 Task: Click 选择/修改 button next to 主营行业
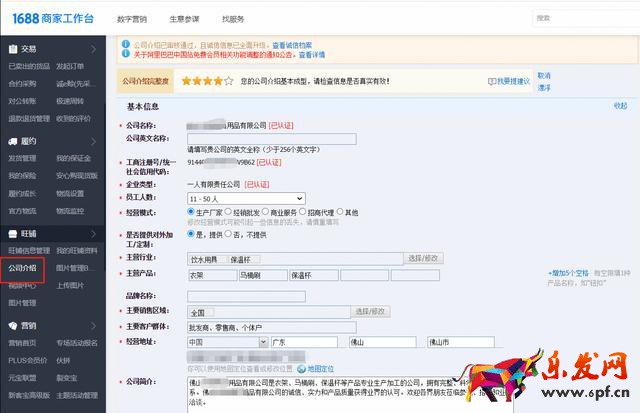pos(421,258)
